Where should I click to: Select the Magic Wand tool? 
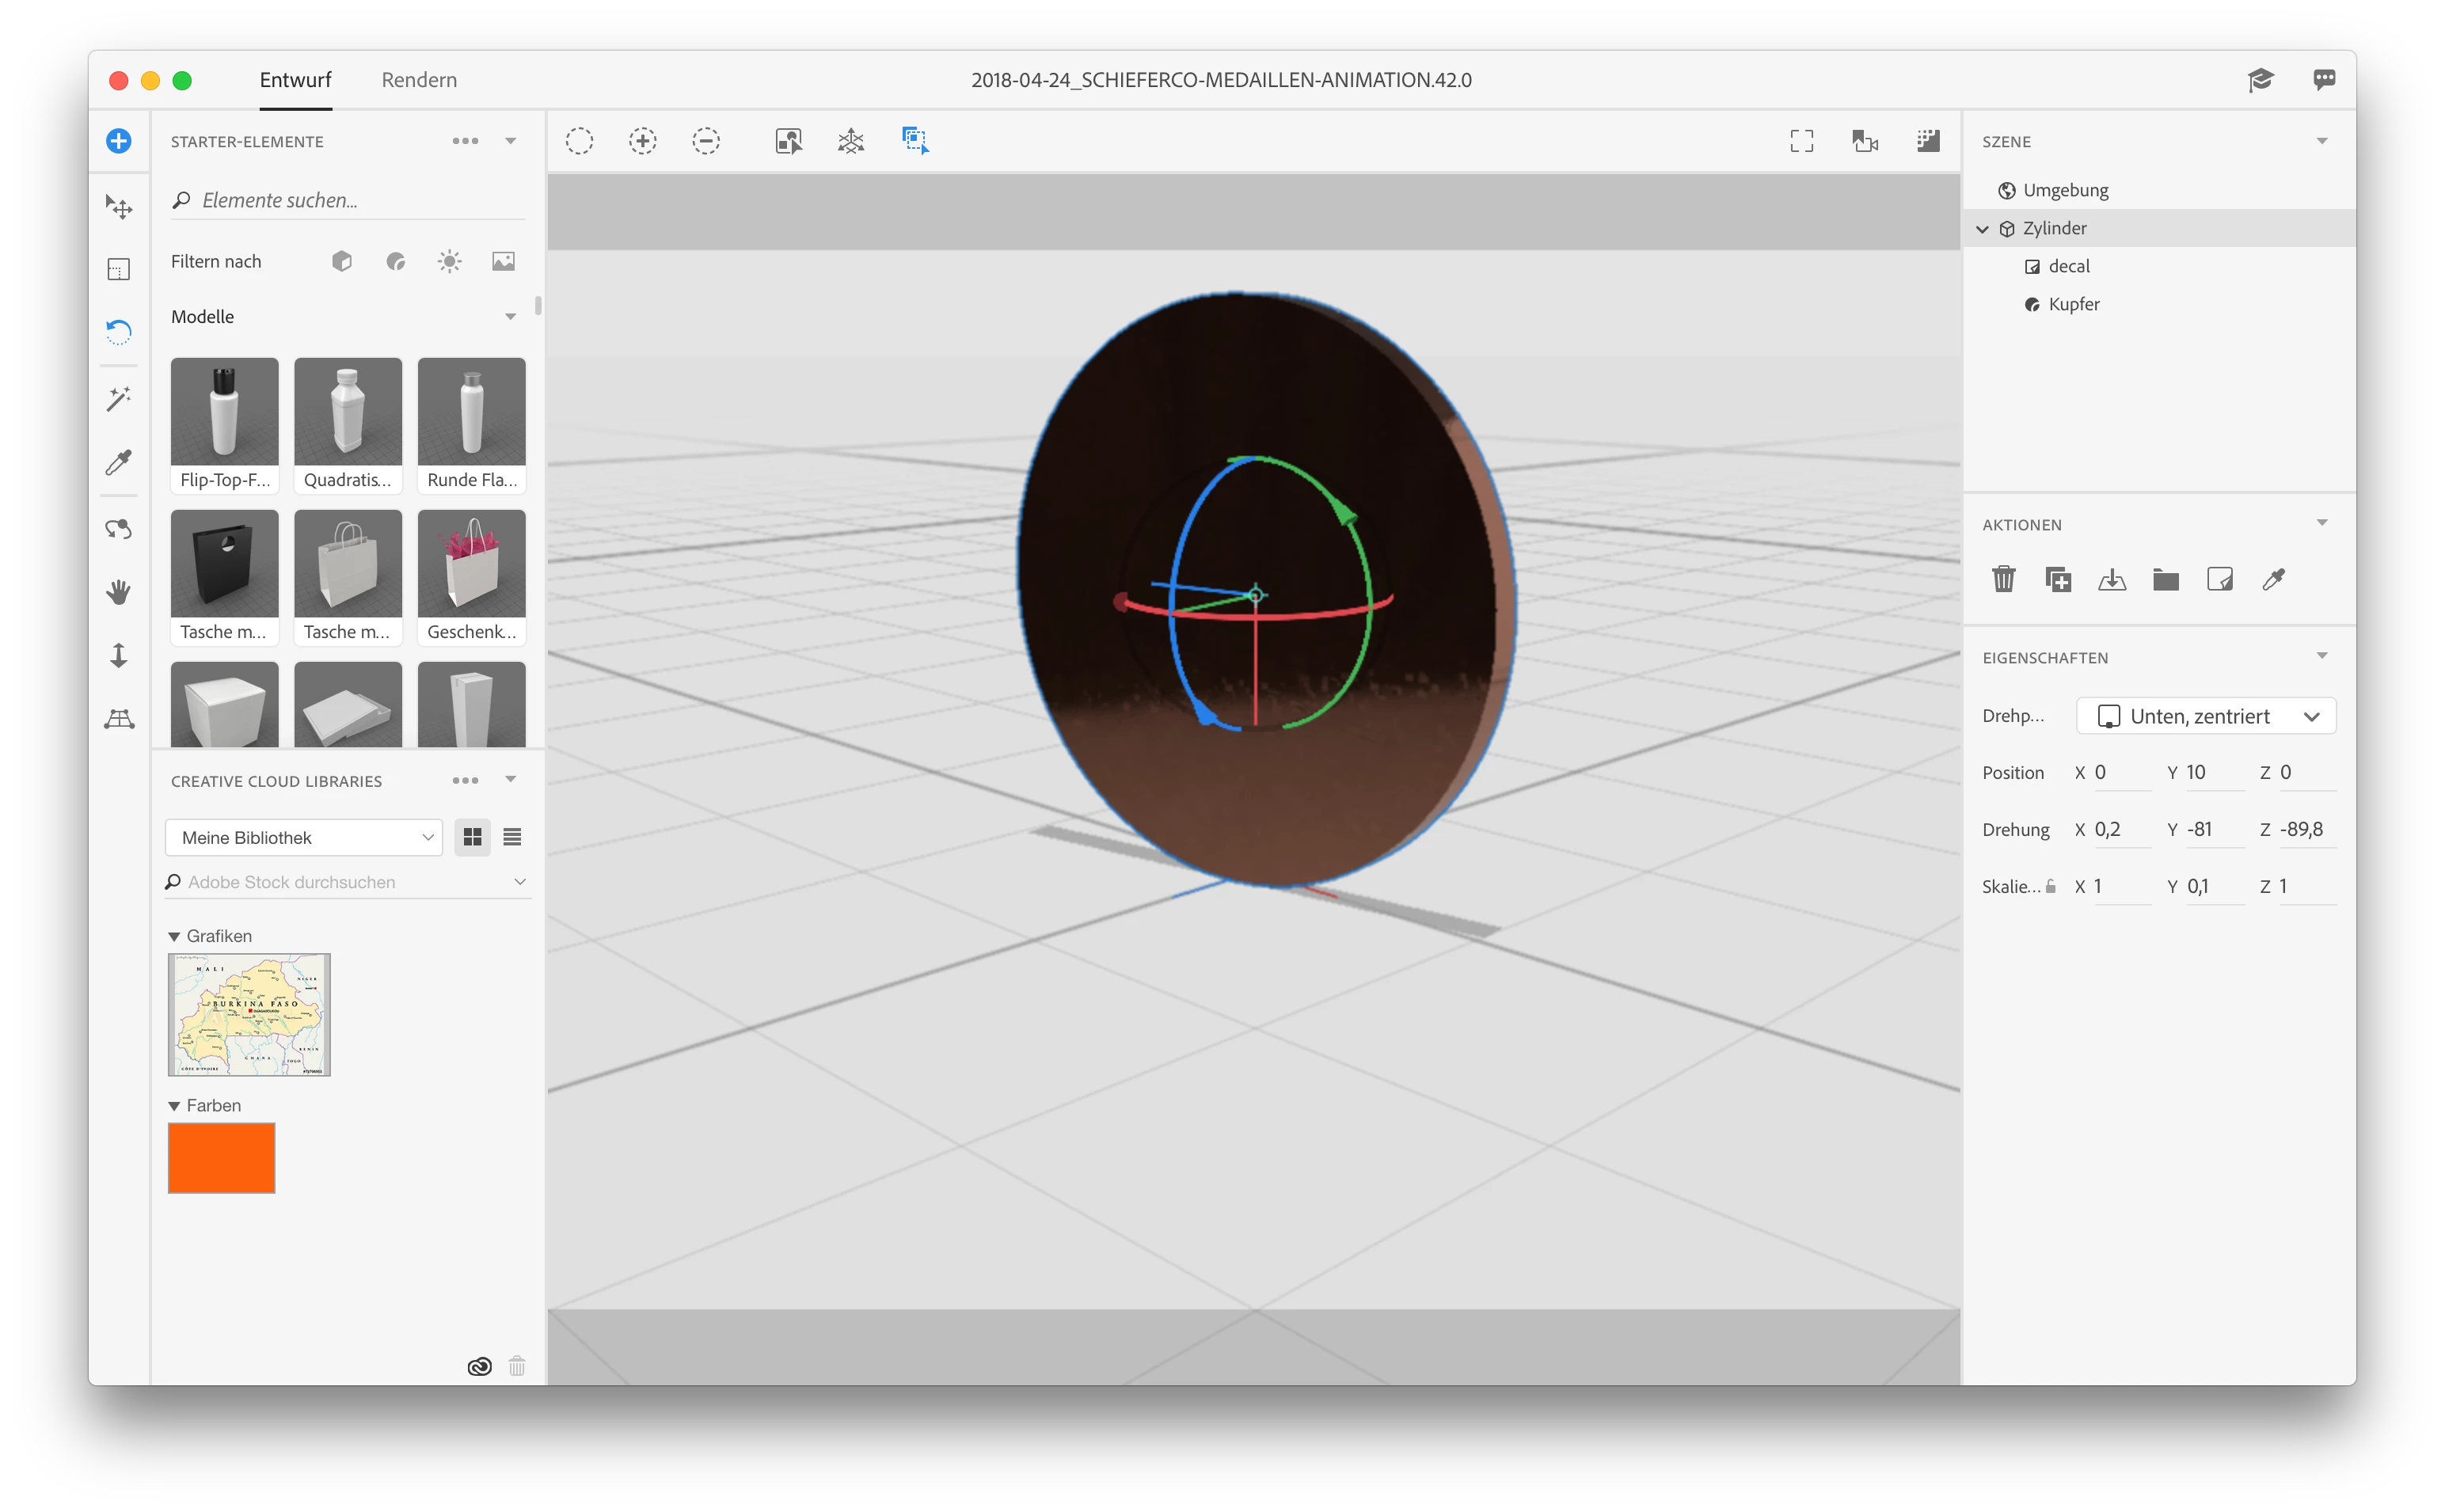(x=119, y=399)
